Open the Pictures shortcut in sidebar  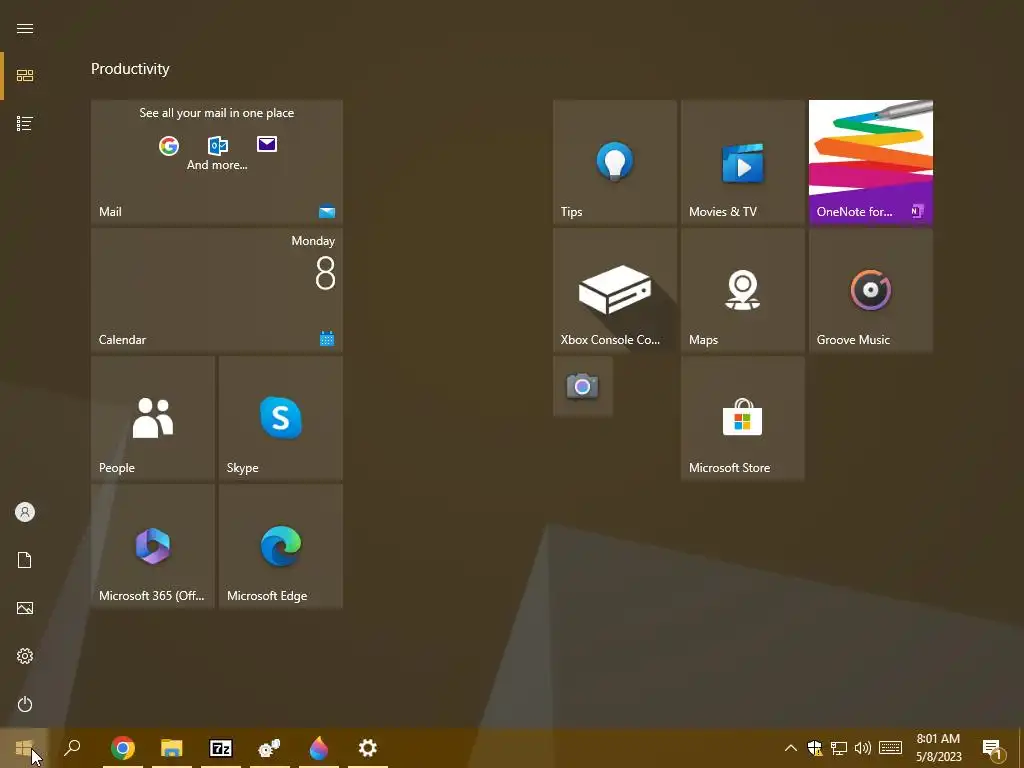tap(25, 608)
